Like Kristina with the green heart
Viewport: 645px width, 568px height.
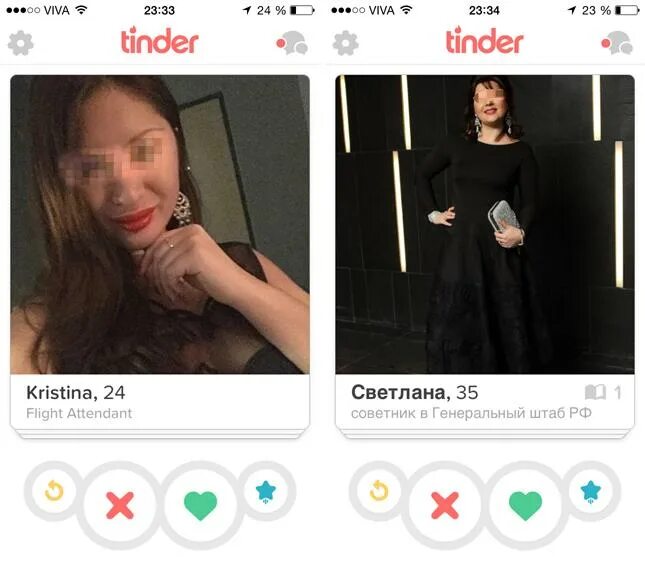coord(200,505)
